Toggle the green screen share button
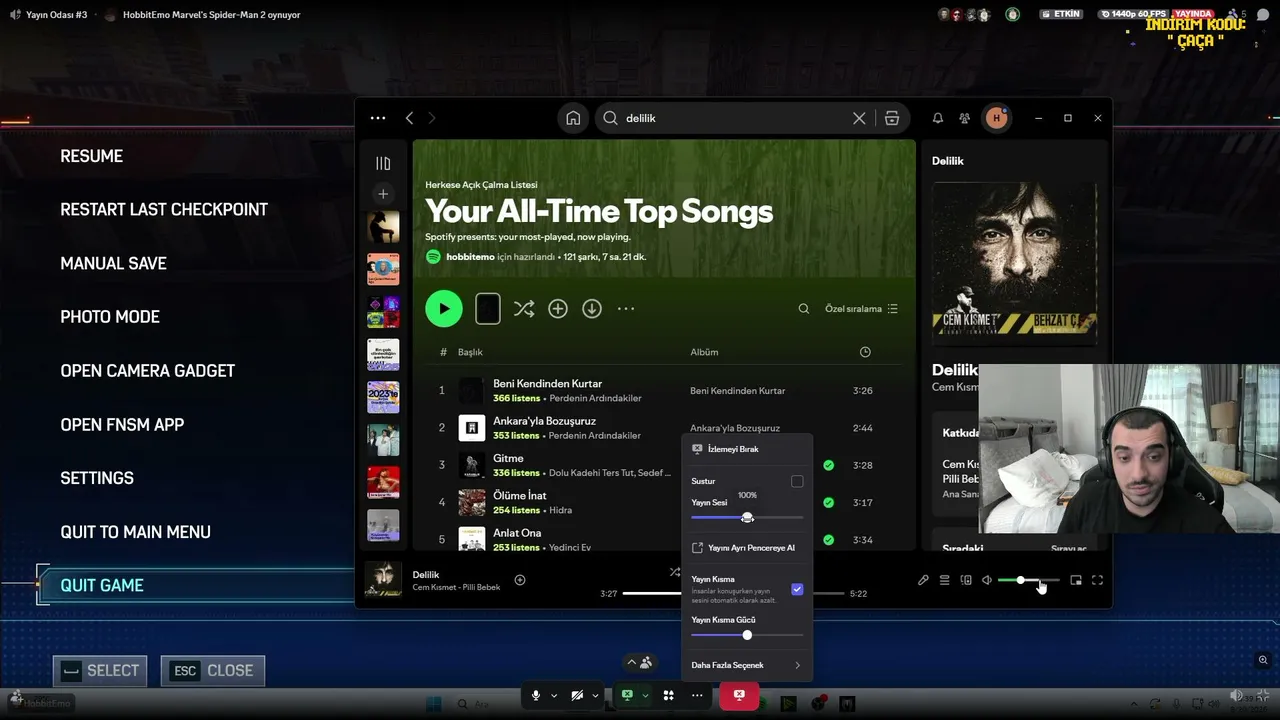The image size is (1280, 720). [627, 695]
